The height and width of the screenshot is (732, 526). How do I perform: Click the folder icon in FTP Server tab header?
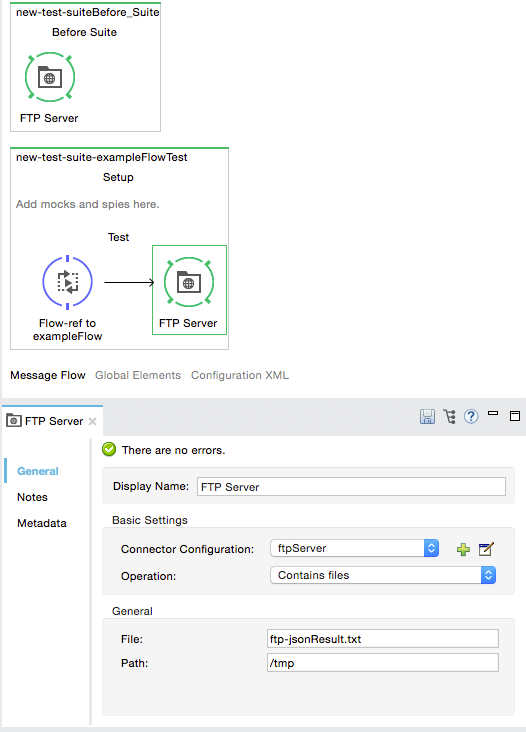point(14,421)
